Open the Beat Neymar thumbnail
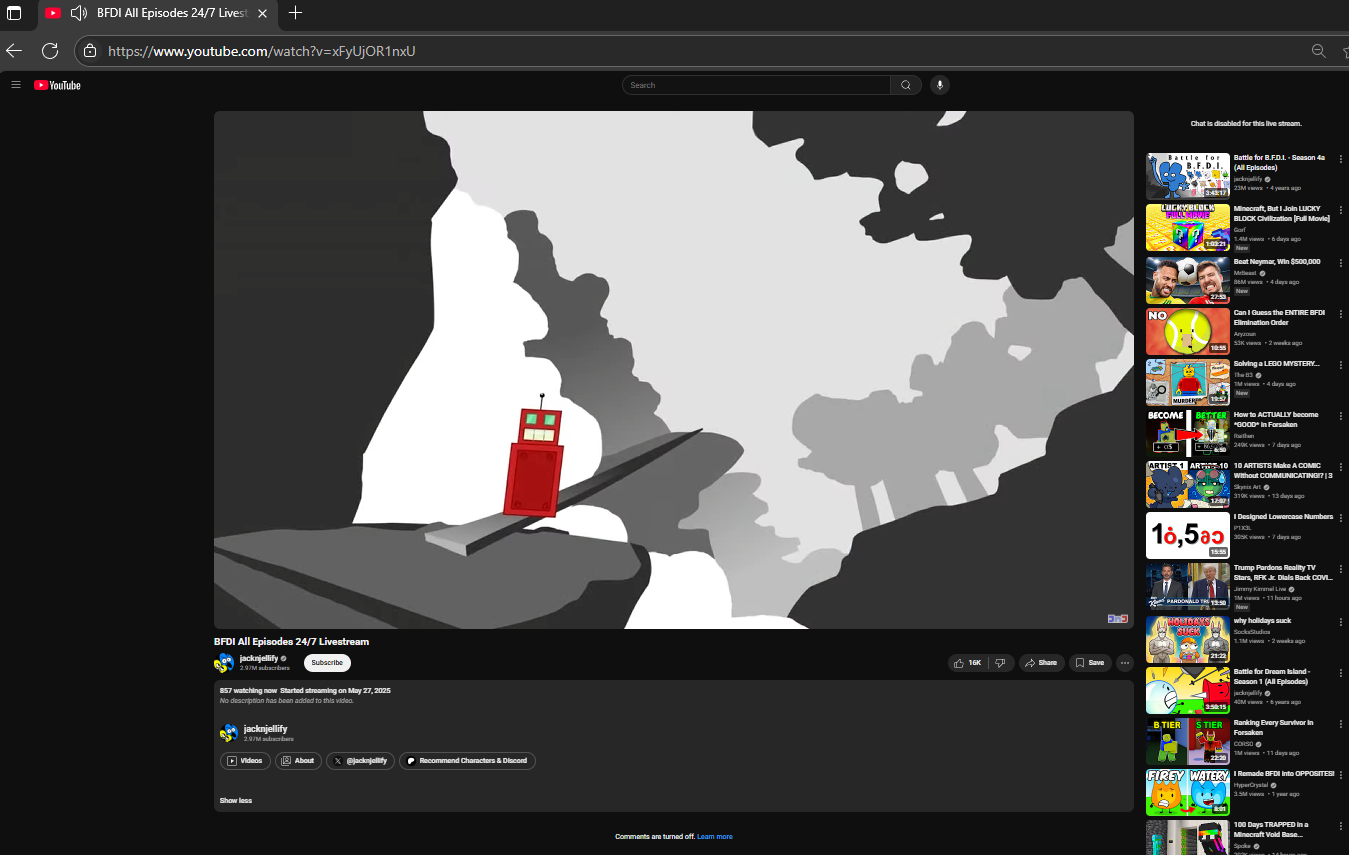 (1188, 279)
